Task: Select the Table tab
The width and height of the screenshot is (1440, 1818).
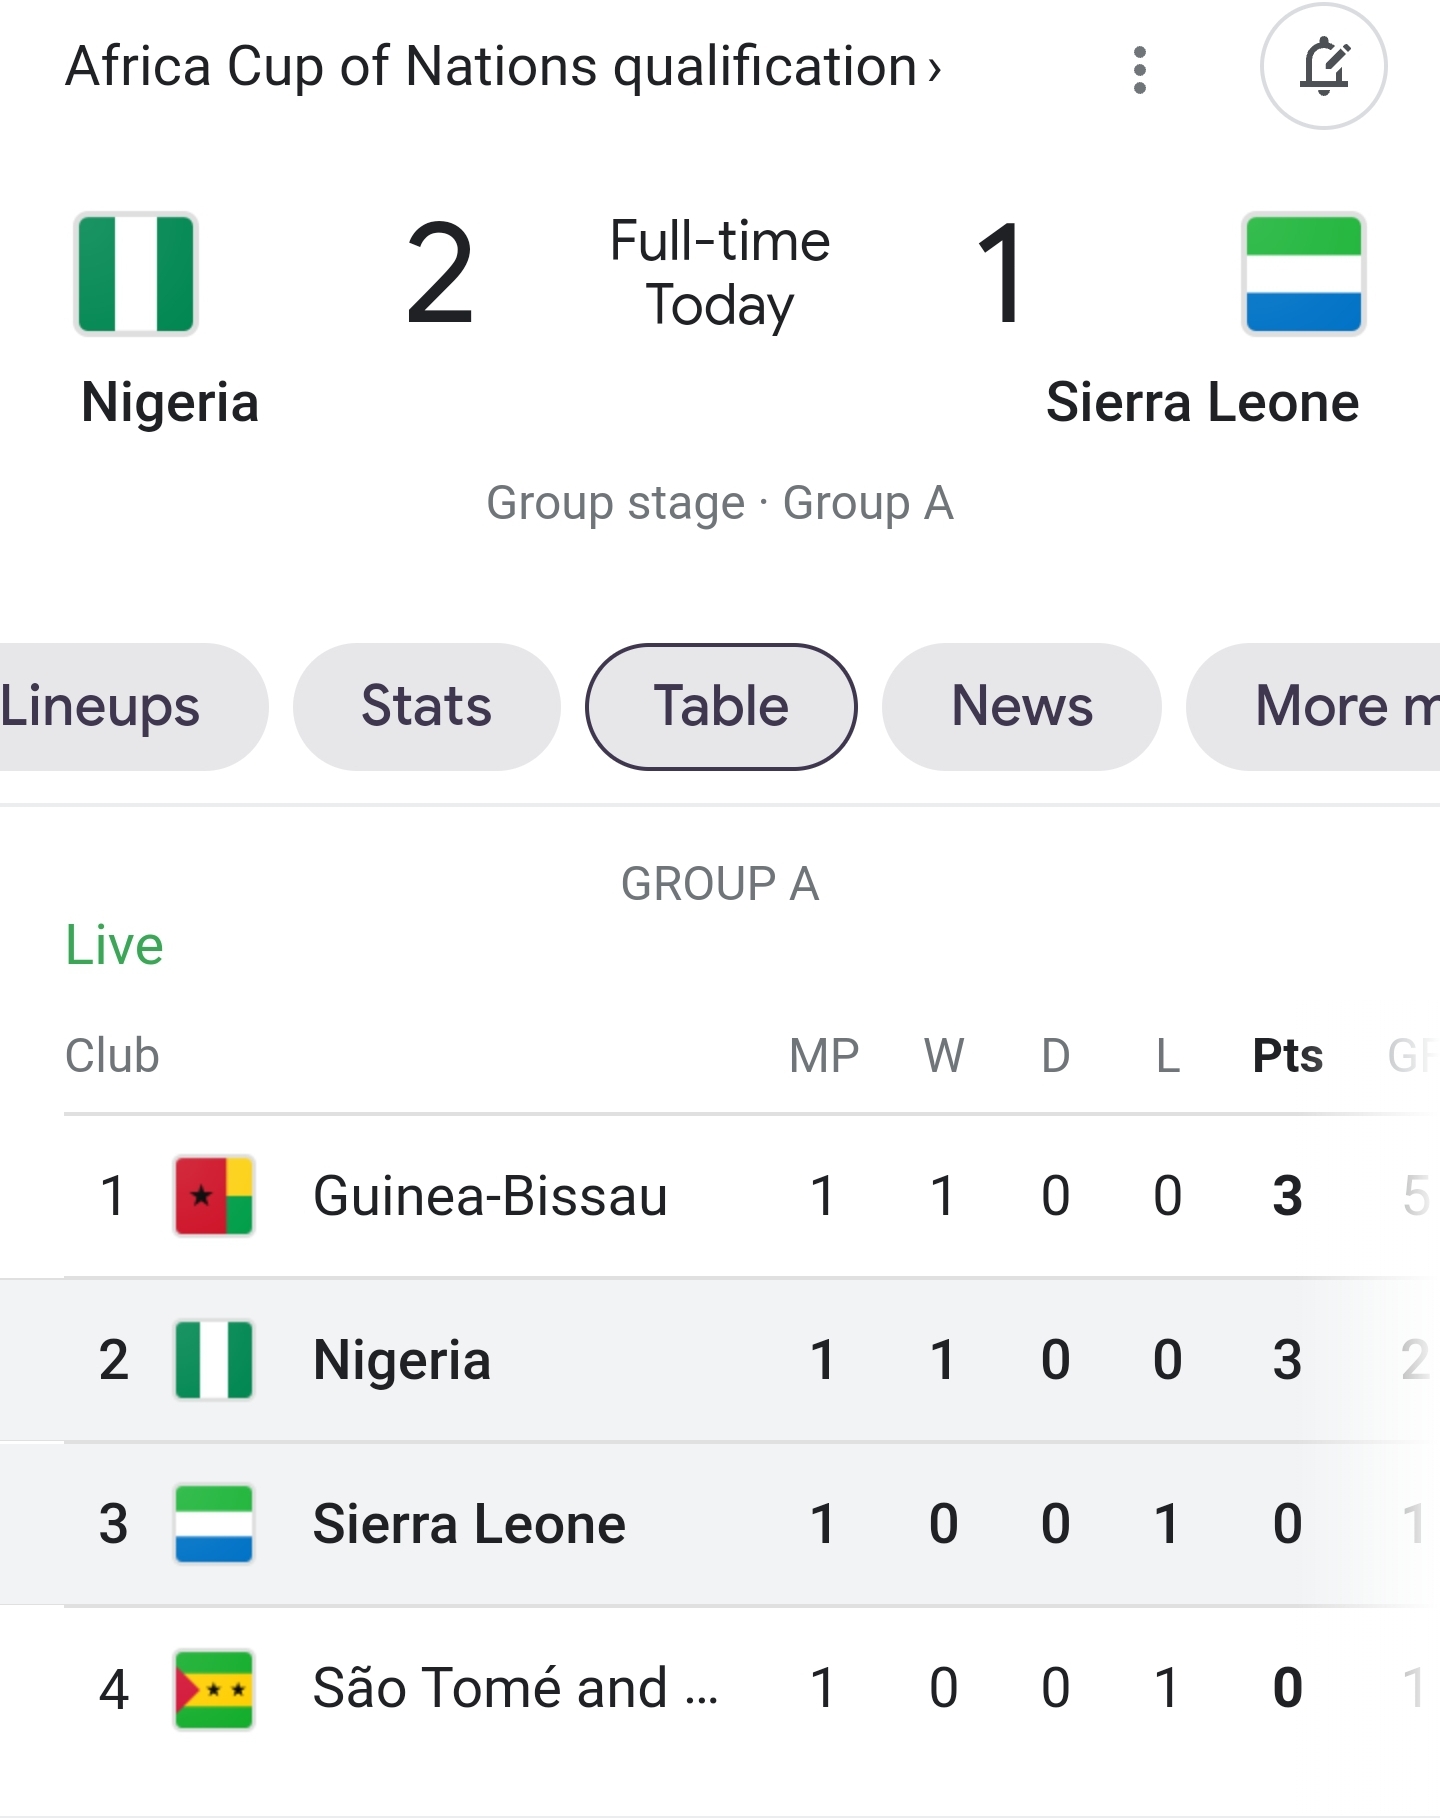Action: pos(721,706)
